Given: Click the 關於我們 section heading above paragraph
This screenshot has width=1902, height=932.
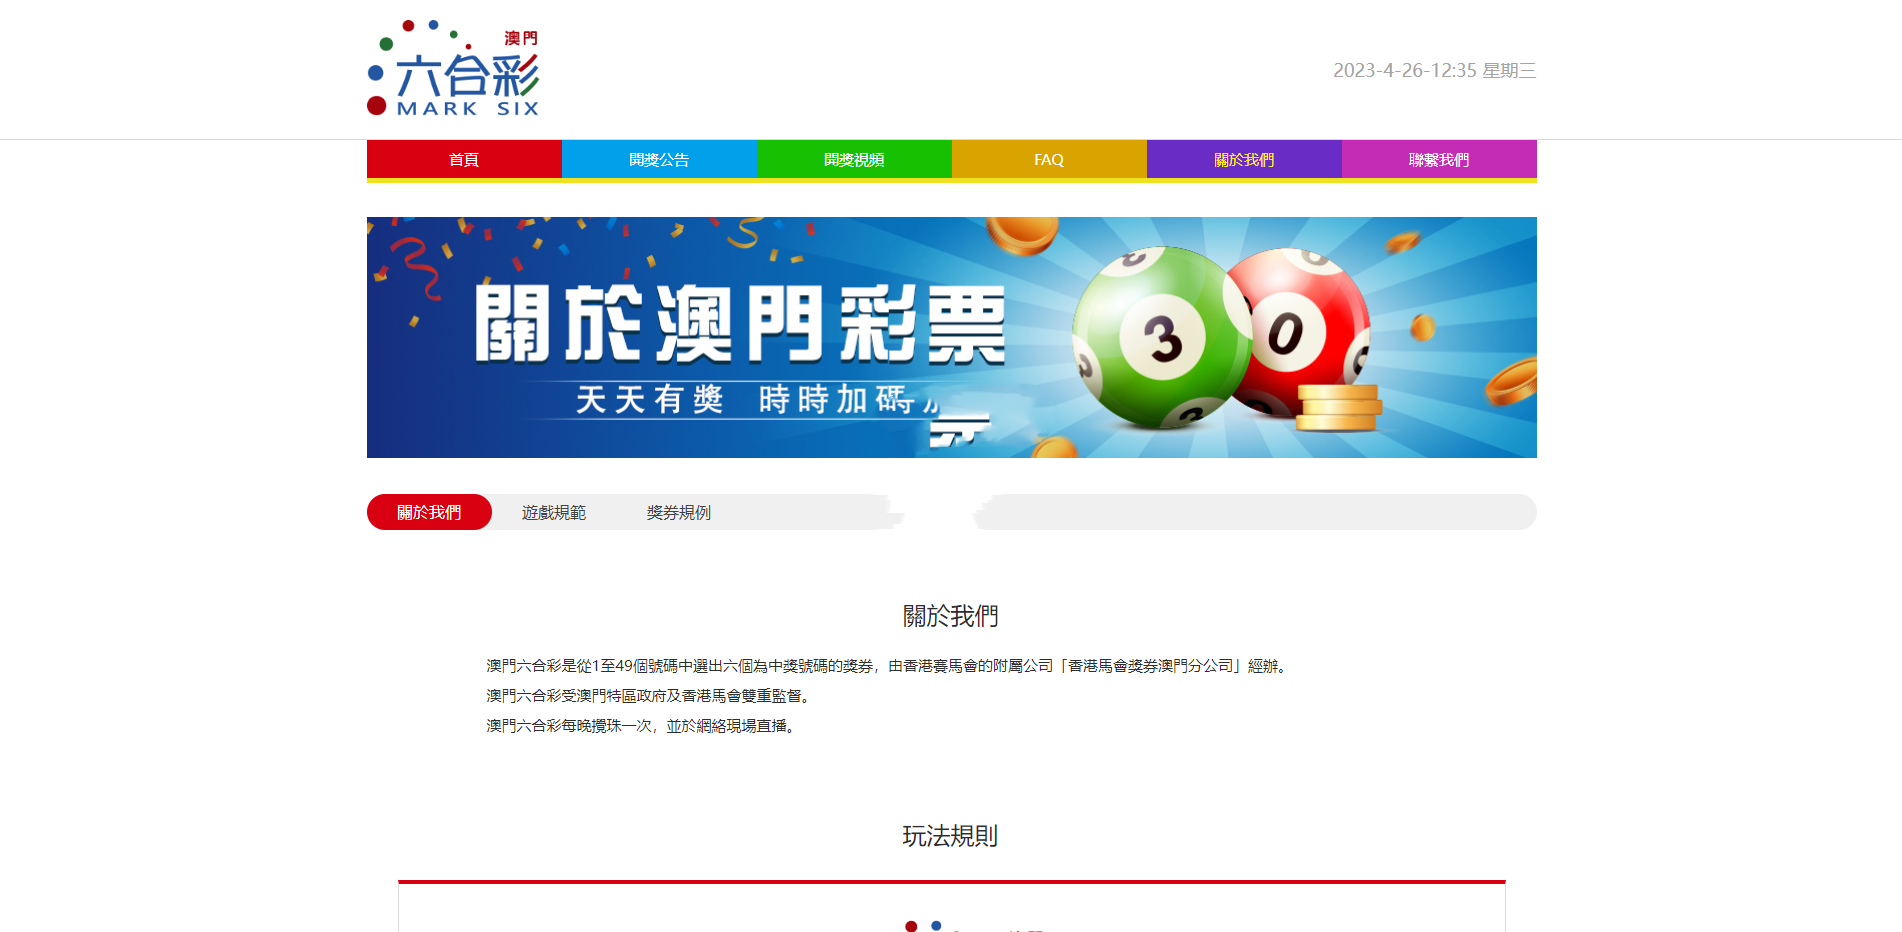Looking at the screenshot, I should 950,616.
